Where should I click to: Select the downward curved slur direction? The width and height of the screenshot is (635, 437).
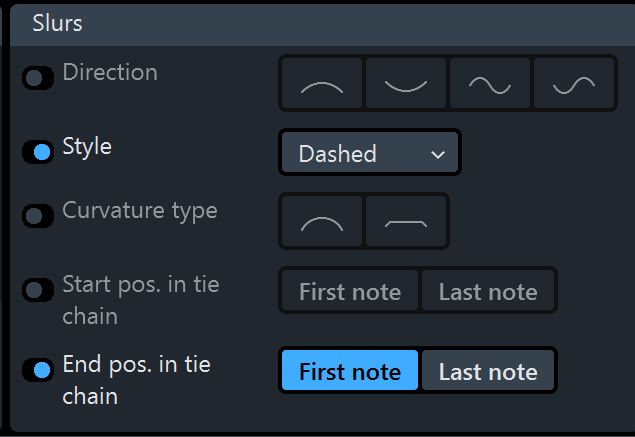(406, 83)
